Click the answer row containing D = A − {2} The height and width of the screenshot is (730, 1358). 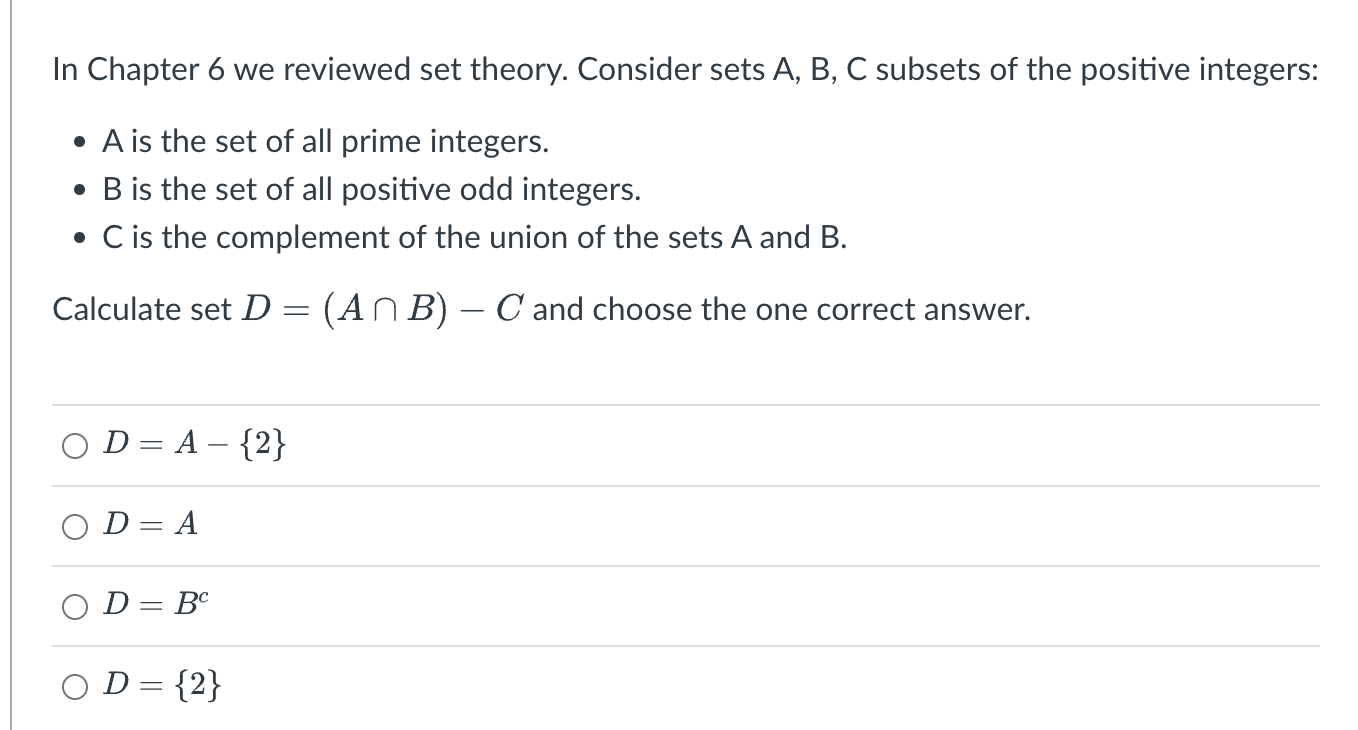[x=600, y=445]
